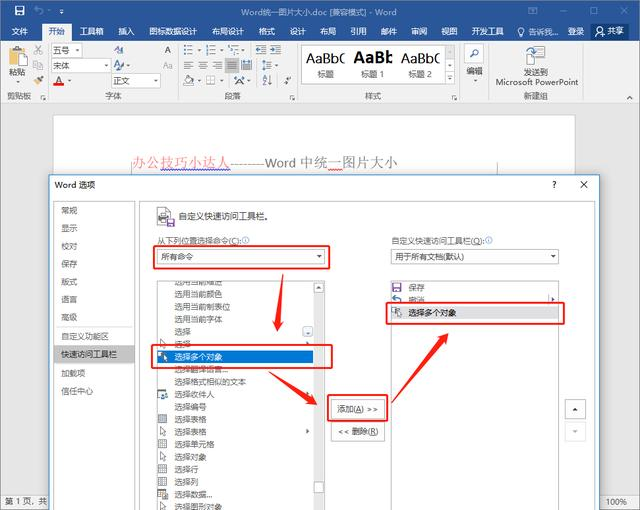
Task: Click the font color A swatch
Action: [x=59, y=81]
